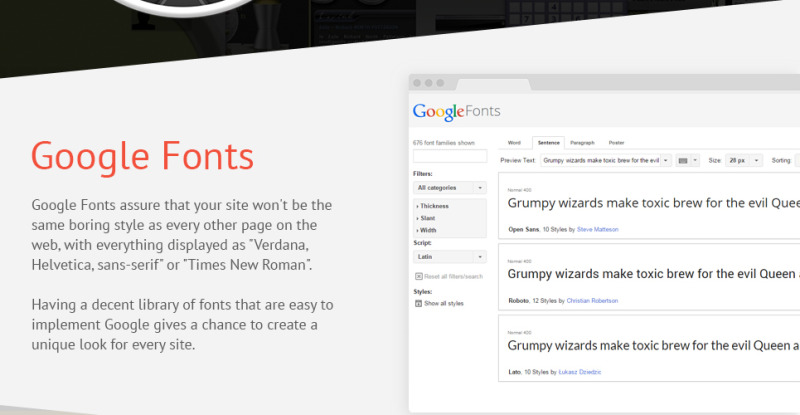The height and width of the screenshot is (415, 800).
Task: Open the Paragraph preview tab
Action: tap(582, 143)
